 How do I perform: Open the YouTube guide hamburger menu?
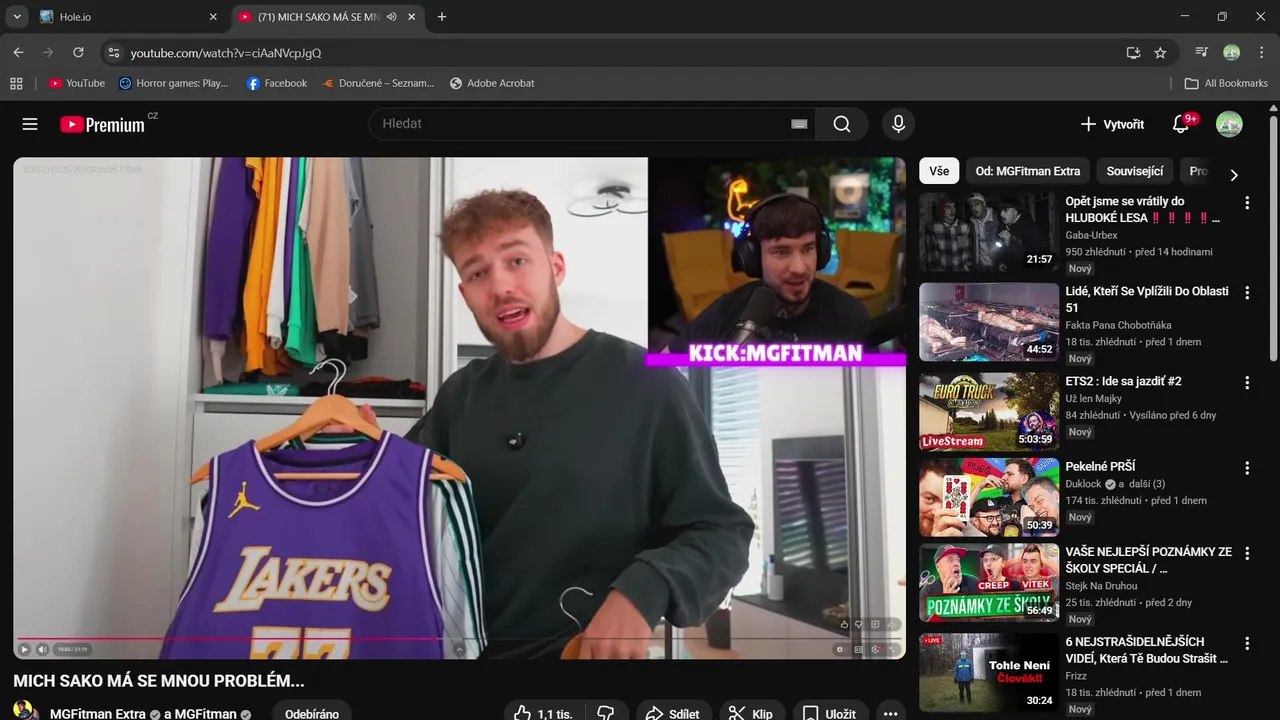click(x=30, y=124)
